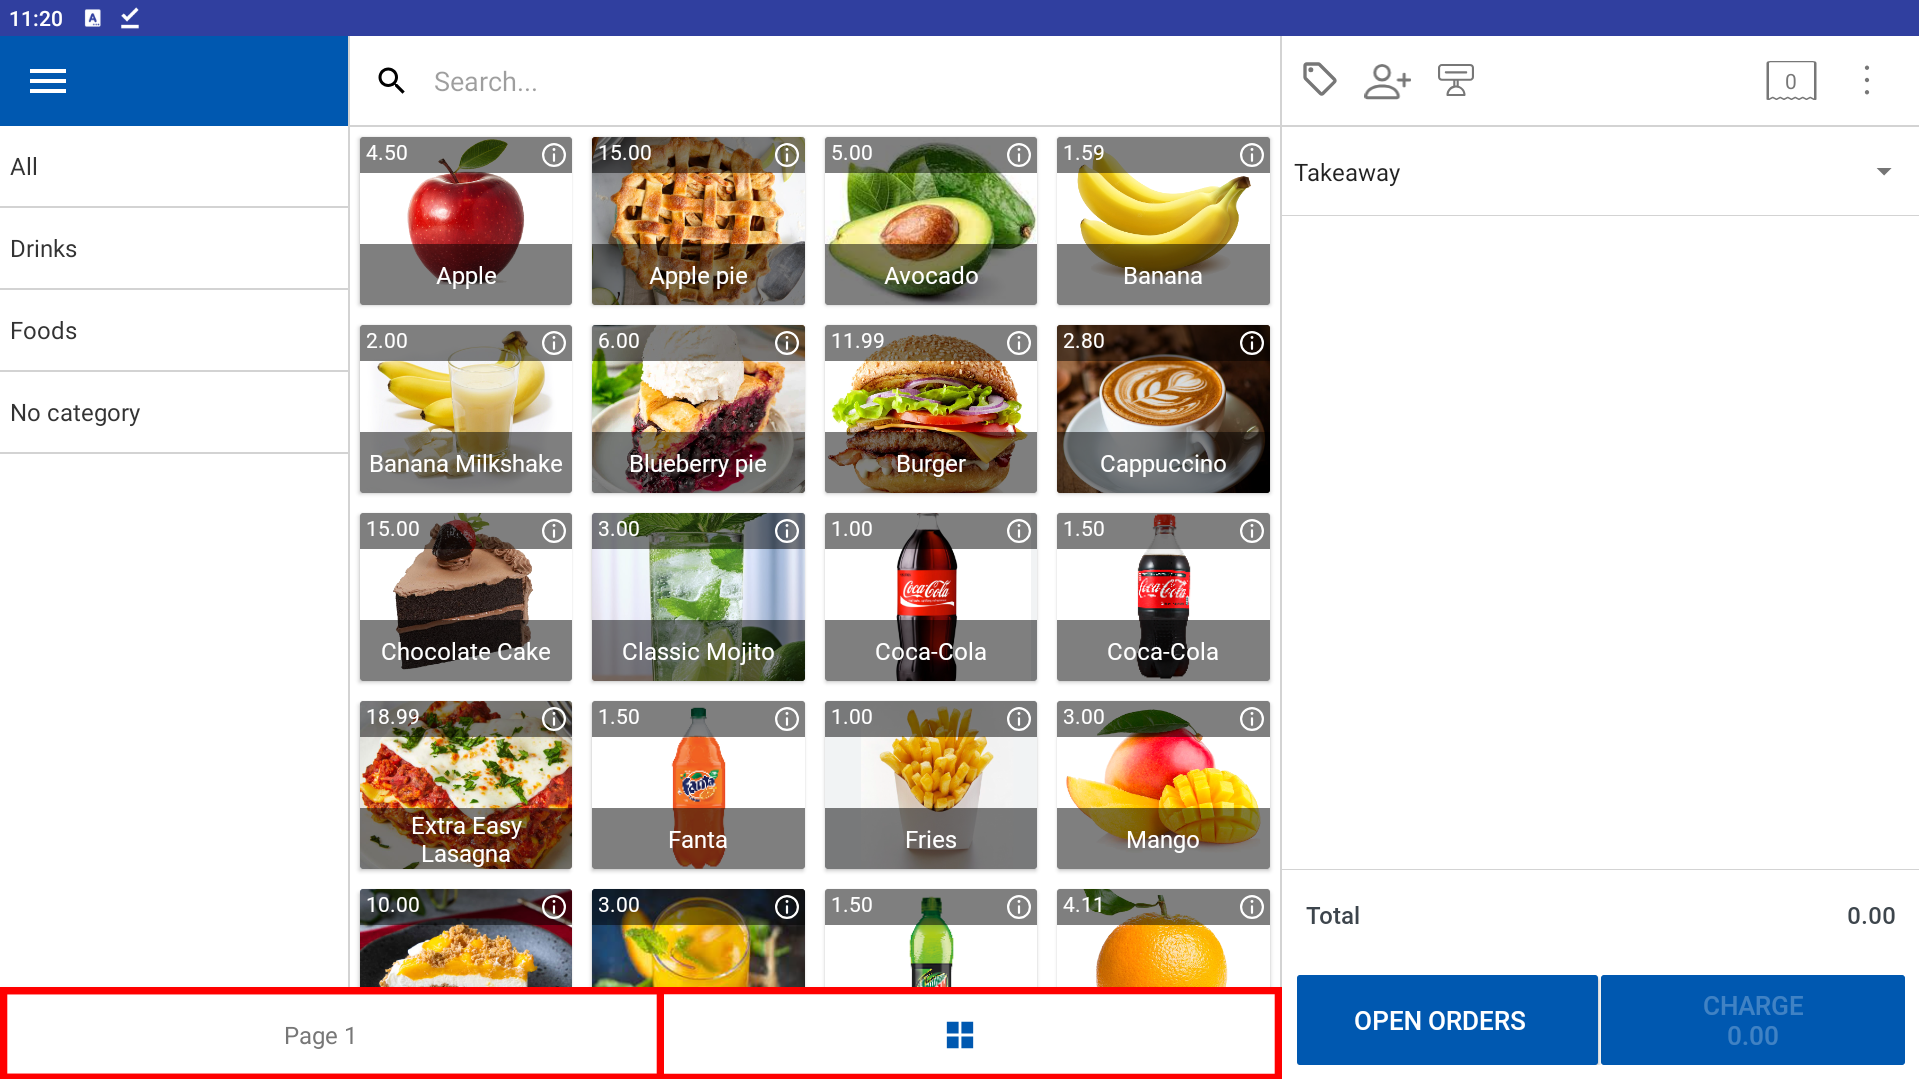Show info for the Apple item
The width and height of the screenshot is (1919, 1079).
[x=553, y=155]
